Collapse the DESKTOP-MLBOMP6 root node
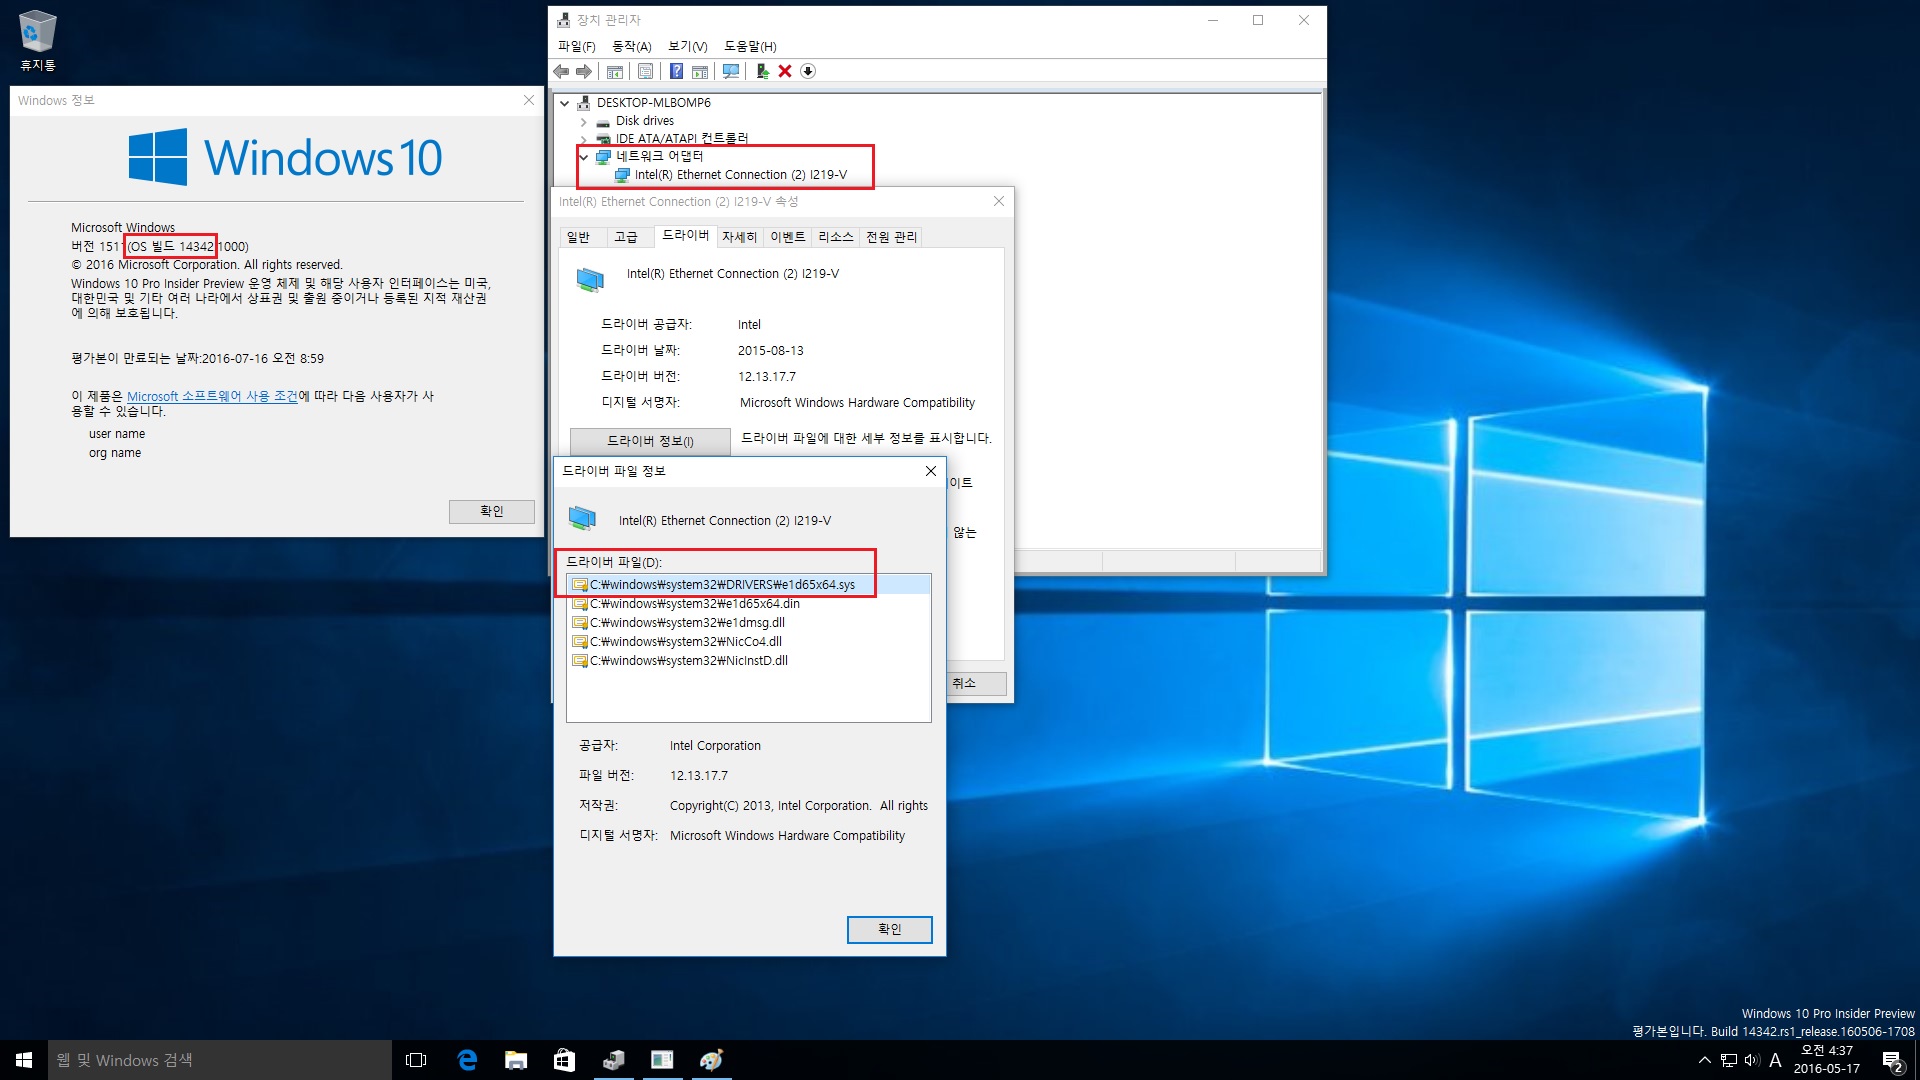 (565, 103)
